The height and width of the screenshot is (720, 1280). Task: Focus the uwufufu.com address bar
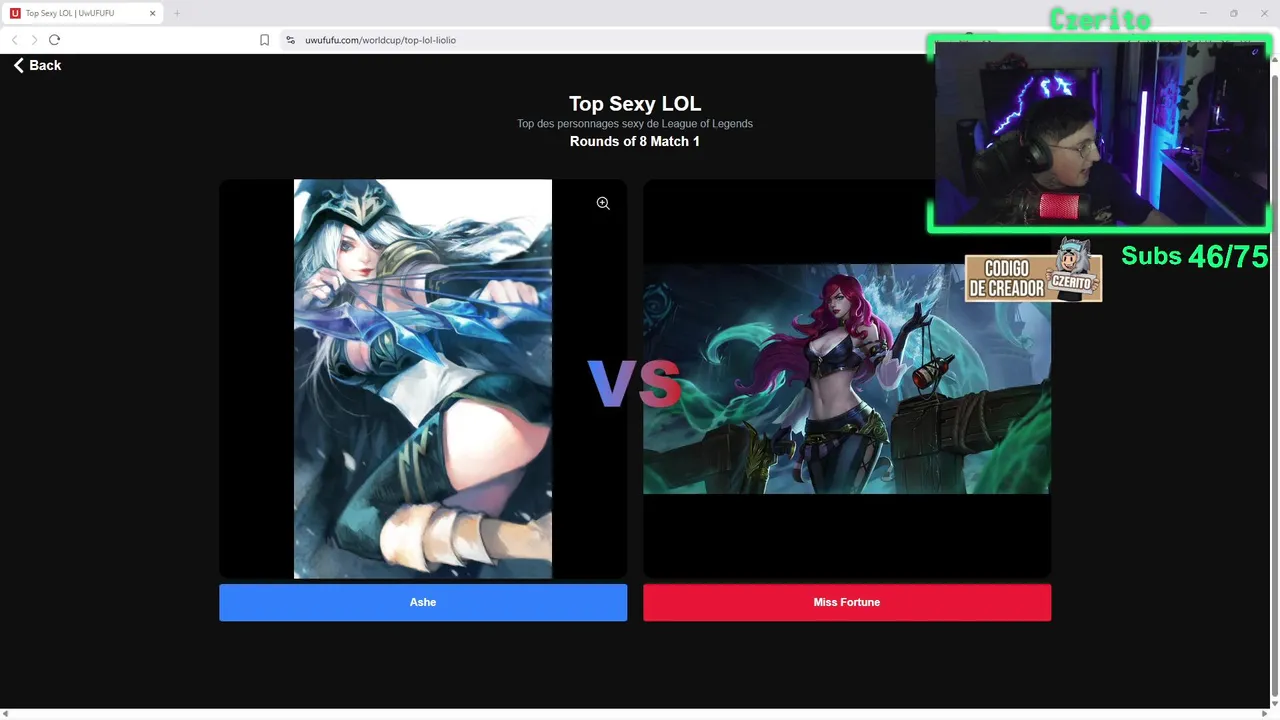(380, 40)
